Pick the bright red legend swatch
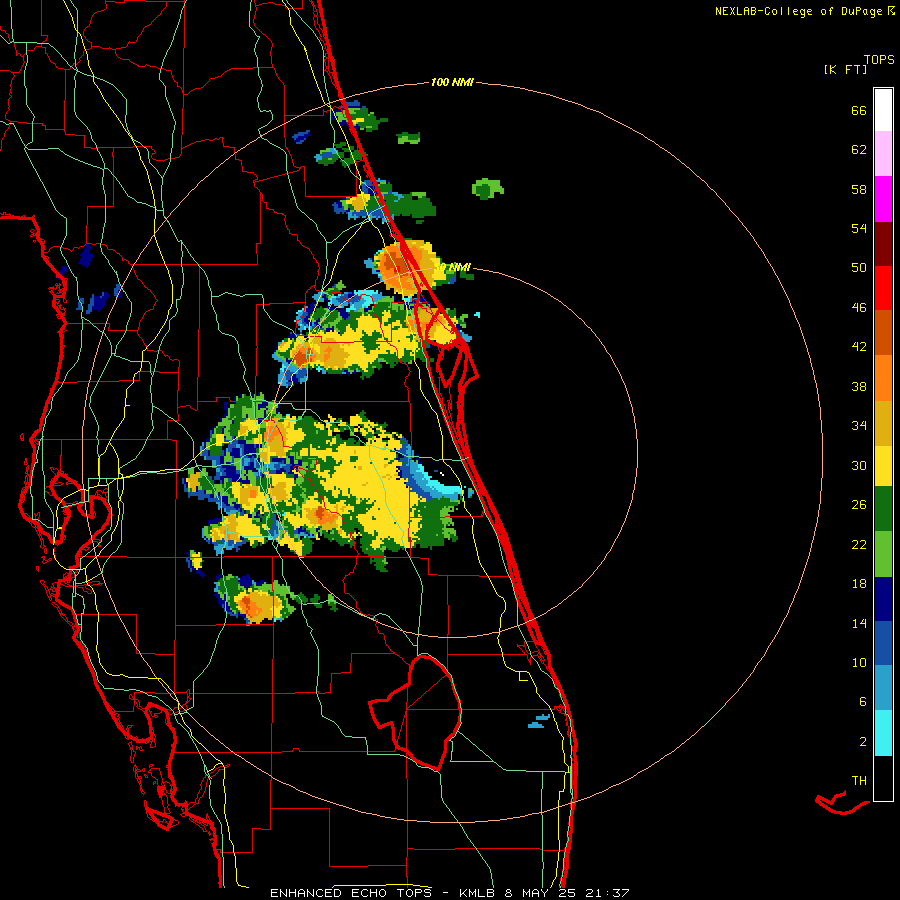Viewport: 900px width, 900px height. [x=883, y=288]
